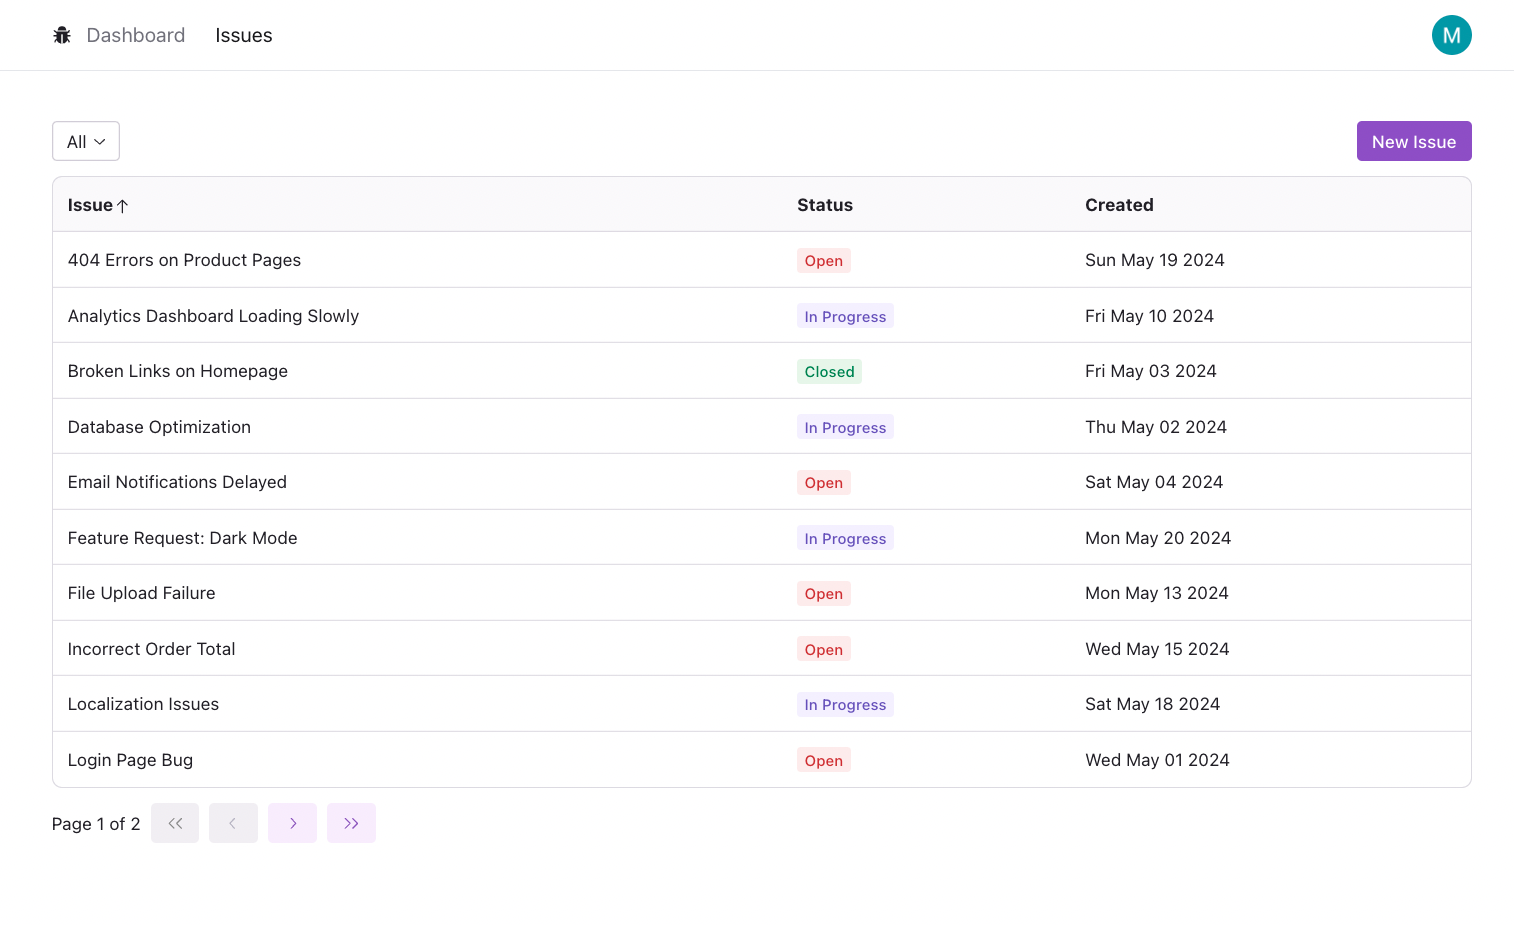The height and width of the screenshot is (925, 1514).
Task: Open issue Login Page Bug
Action: coord(130,760)
